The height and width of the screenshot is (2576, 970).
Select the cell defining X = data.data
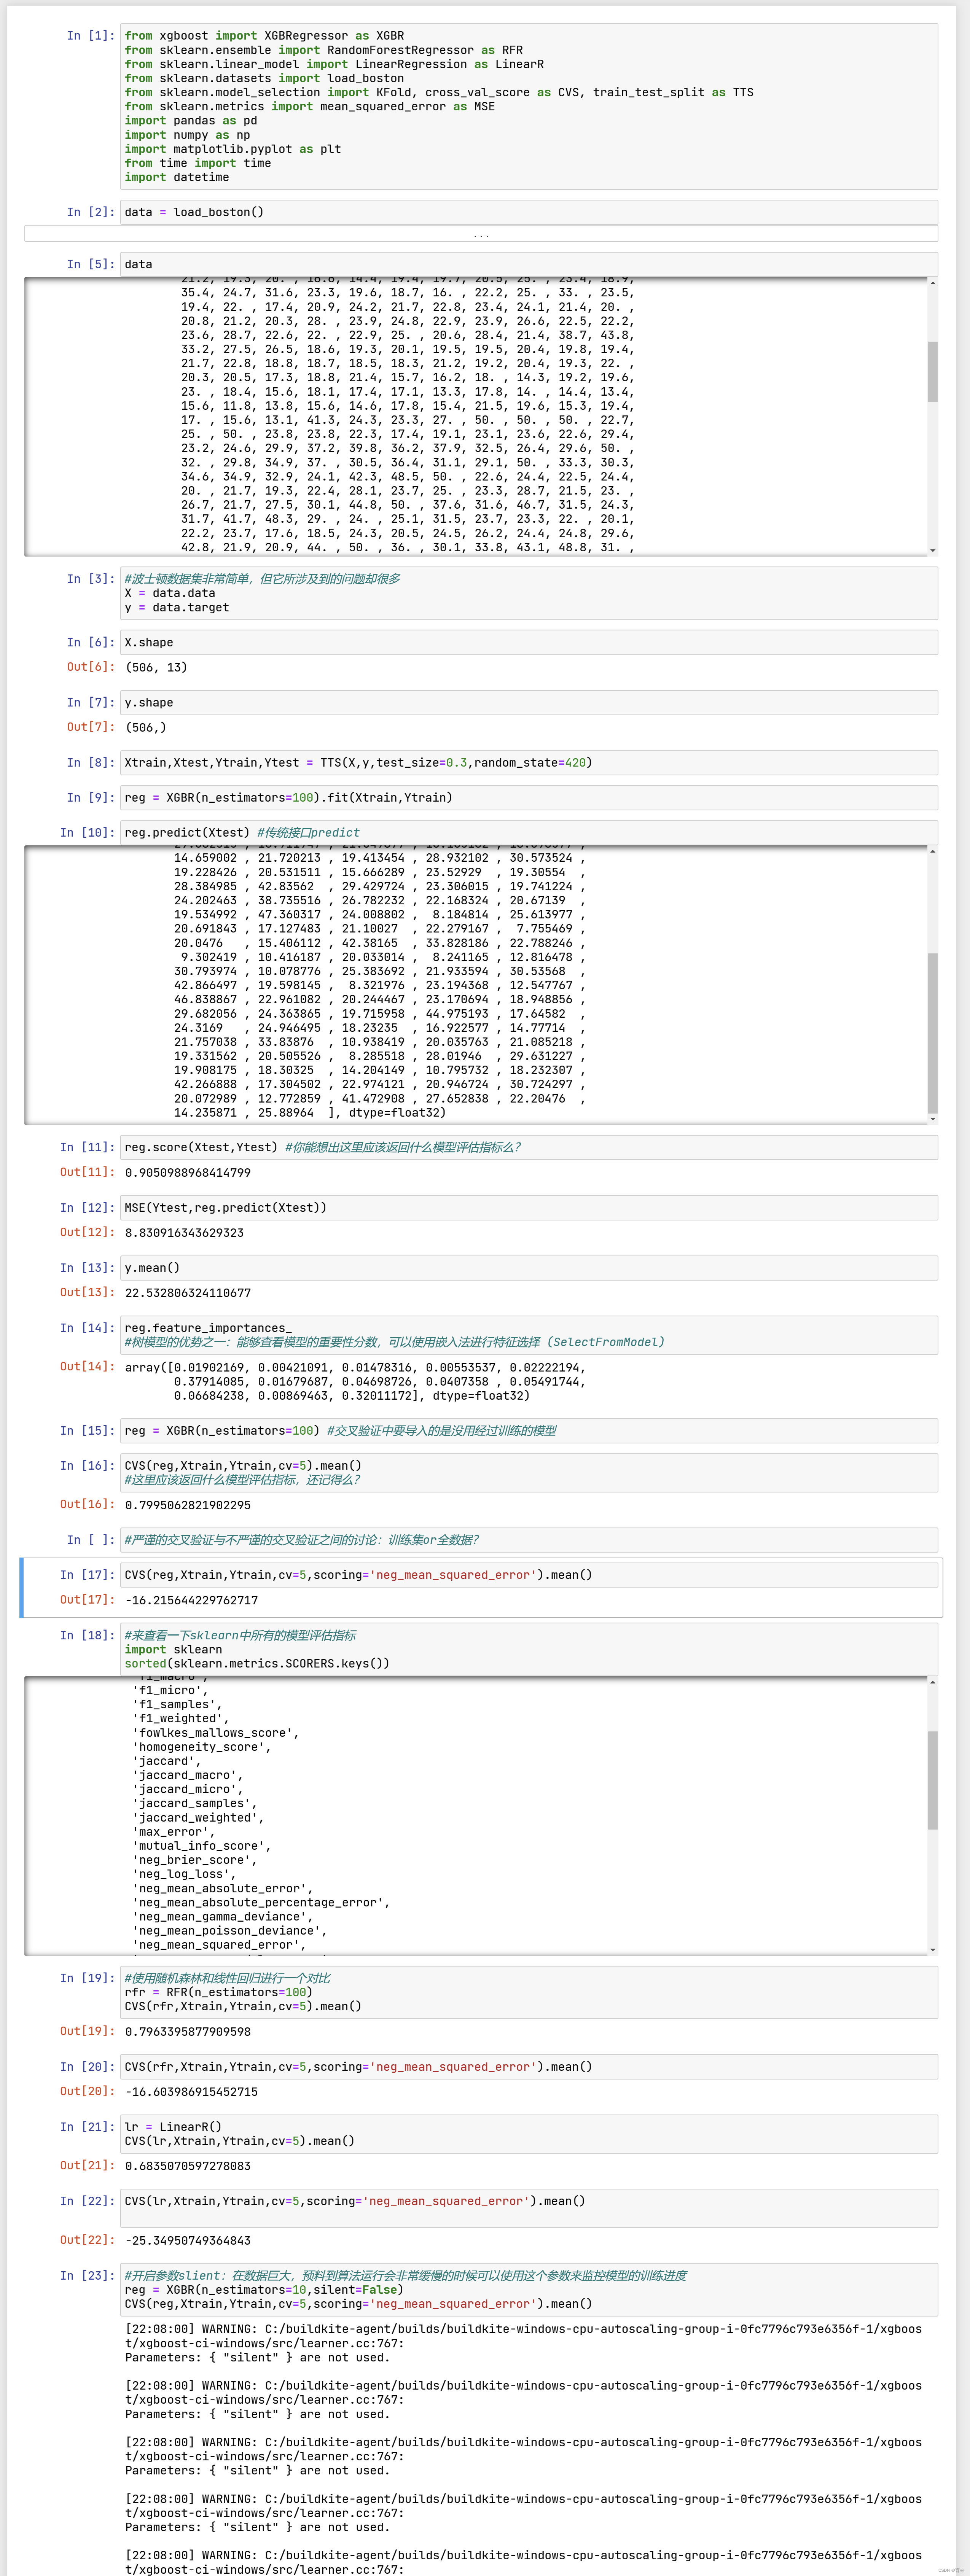(529, 593)
